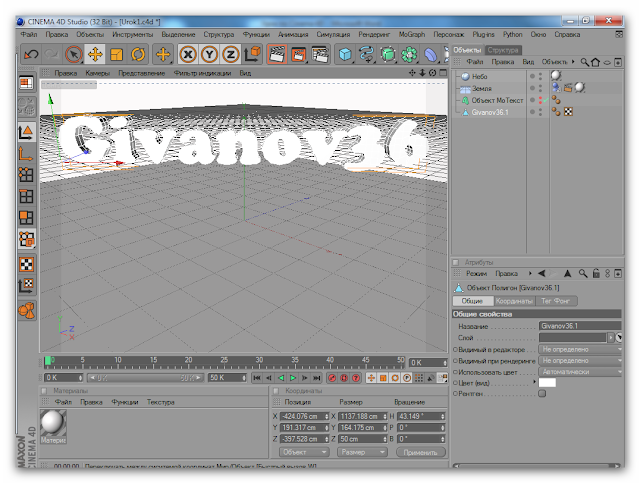
Task: Click the H rotation field
Action: click(x=421, y=416)
